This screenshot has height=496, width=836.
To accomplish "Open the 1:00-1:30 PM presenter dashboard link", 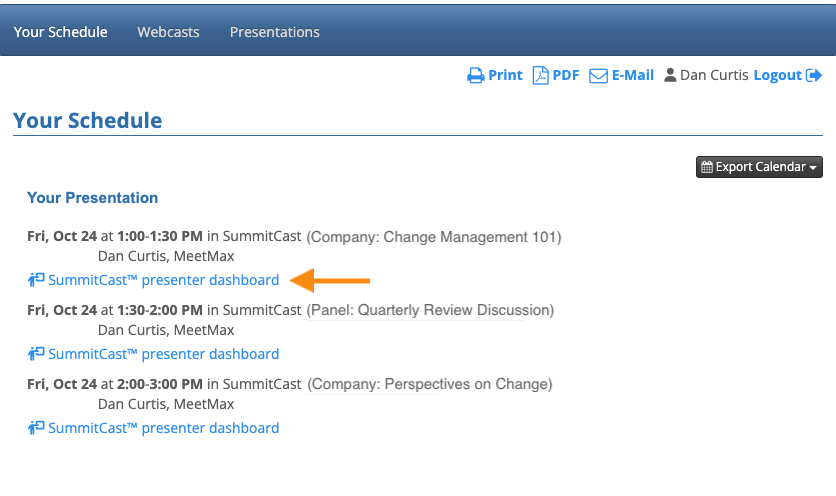I will [x=163, y=280].
